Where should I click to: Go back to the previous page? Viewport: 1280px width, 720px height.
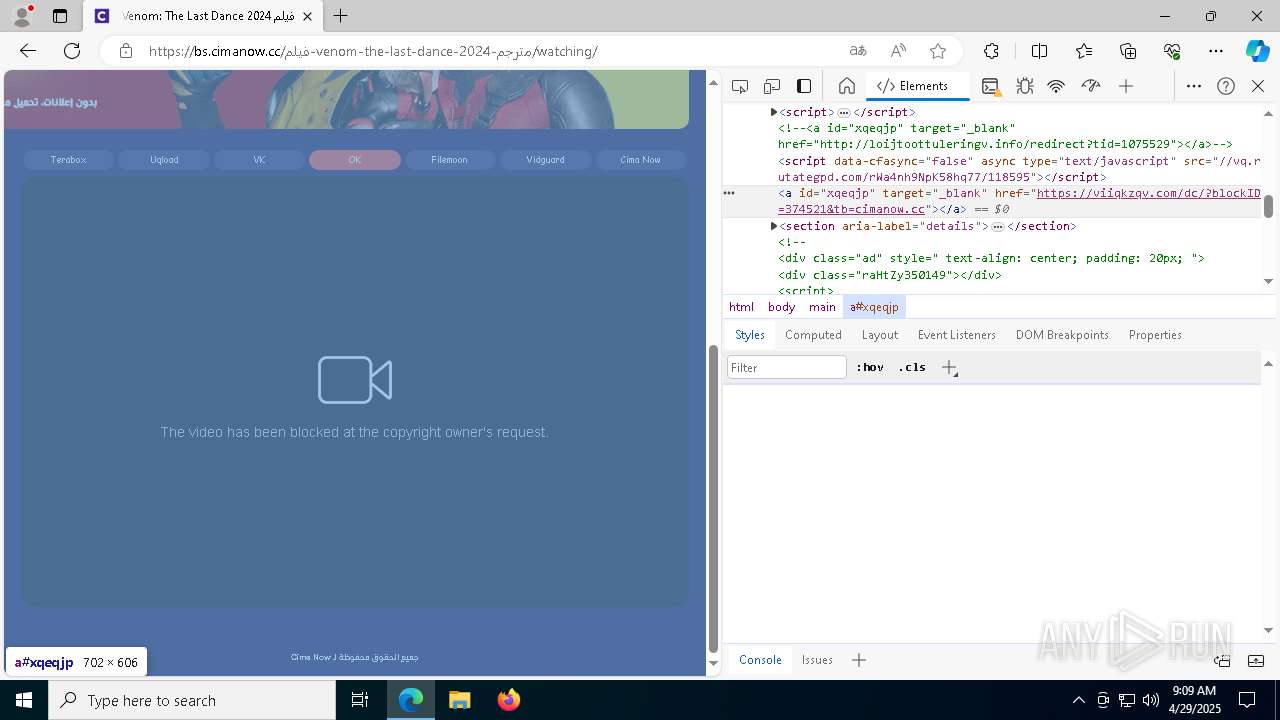(28, 51)
